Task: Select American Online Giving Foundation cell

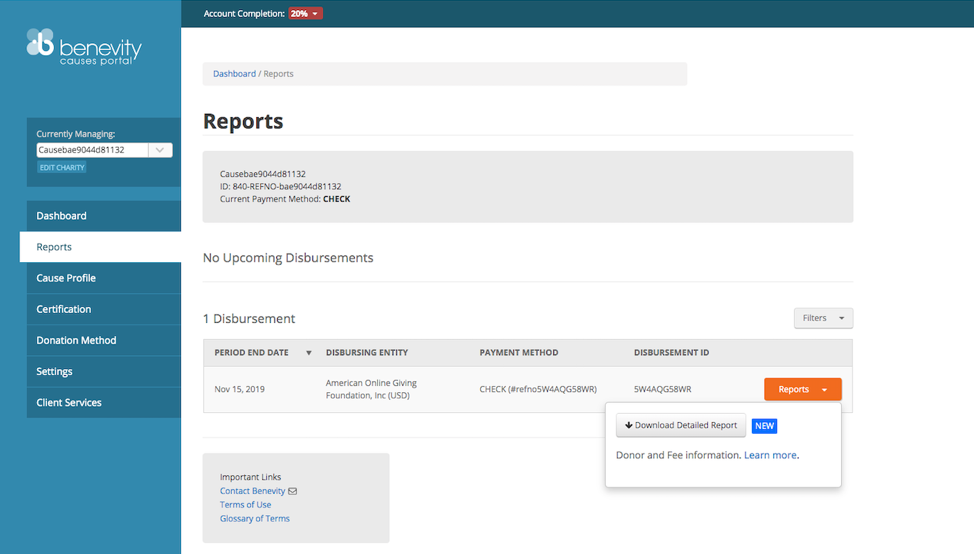Action: (x=371, y=389)
